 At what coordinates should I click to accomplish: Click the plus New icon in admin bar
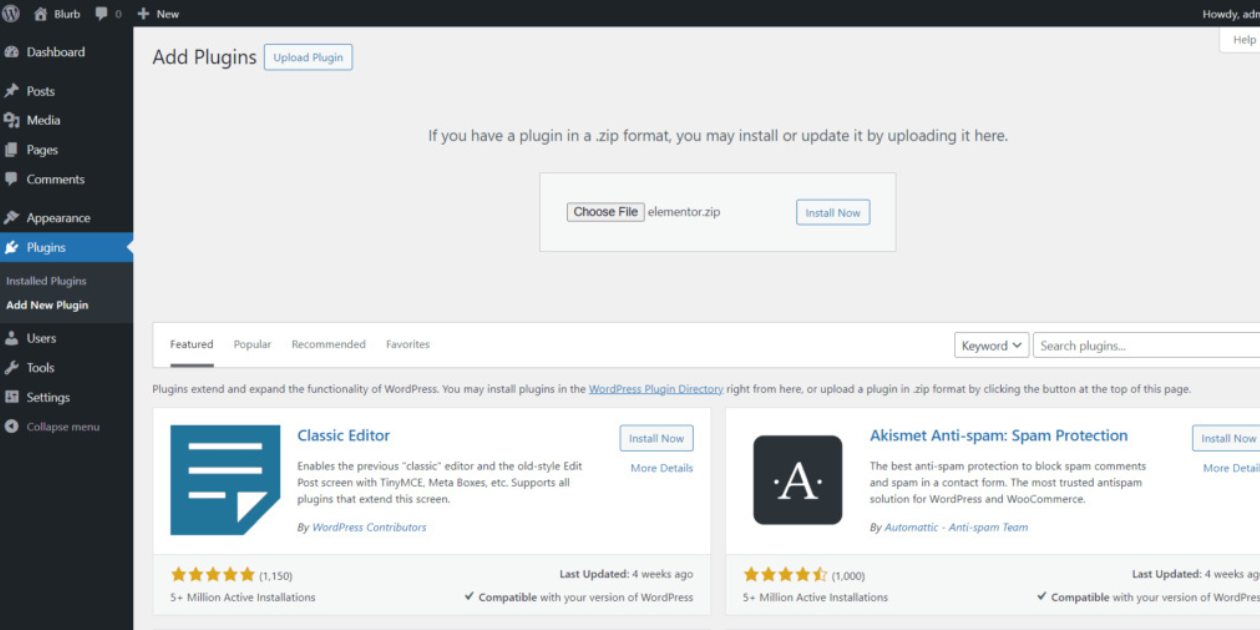(143, 14)
